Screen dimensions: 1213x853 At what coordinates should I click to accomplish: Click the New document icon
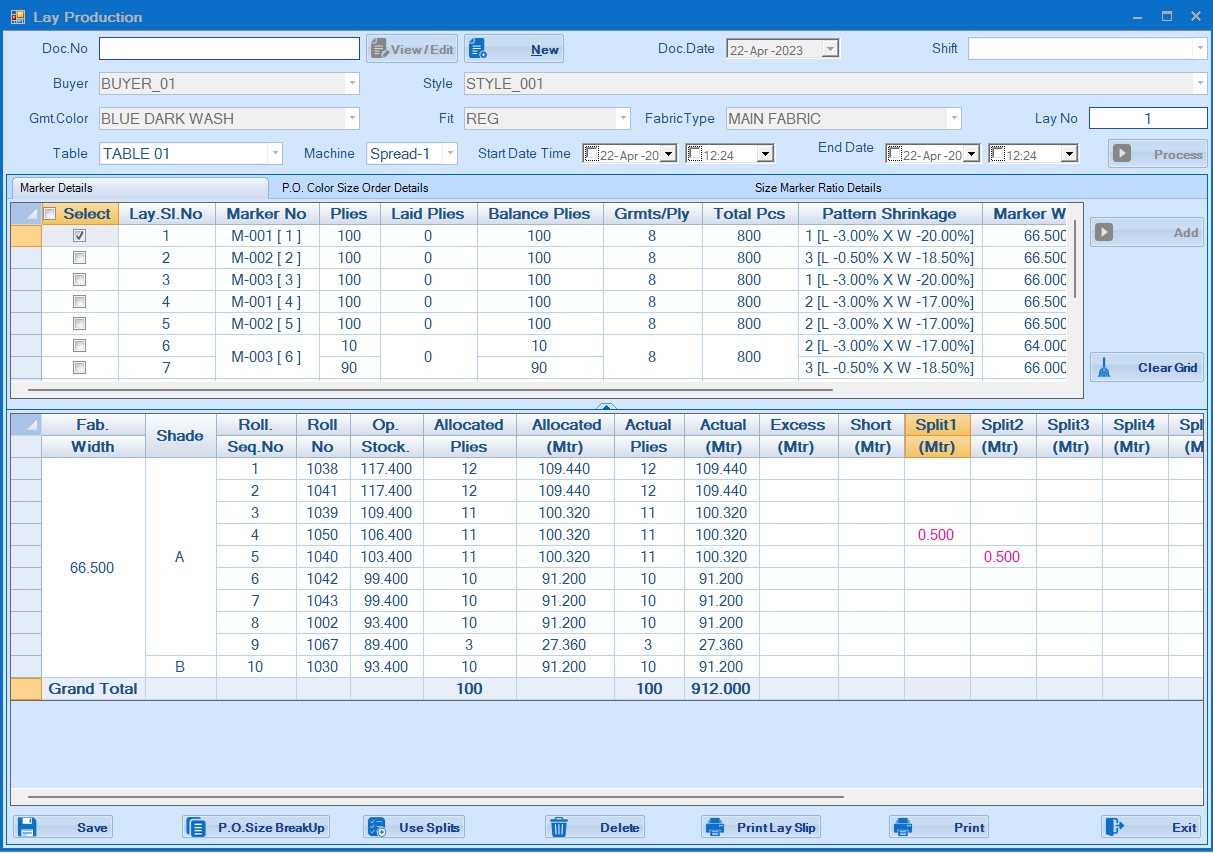[x=478, y=49]
